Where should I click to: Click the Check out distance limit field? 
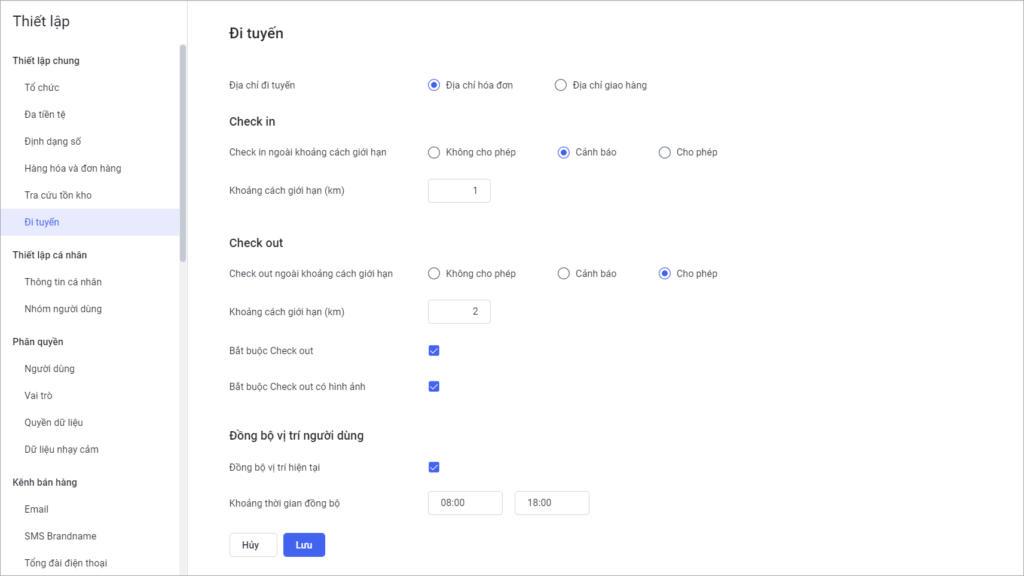pyautogui.click(x=459, y=312)
